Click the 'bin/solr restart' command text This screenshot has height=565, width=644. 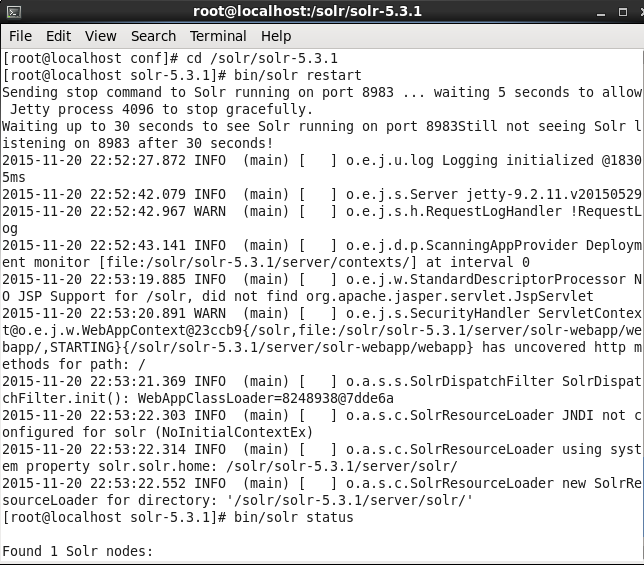tap(297, 76)
